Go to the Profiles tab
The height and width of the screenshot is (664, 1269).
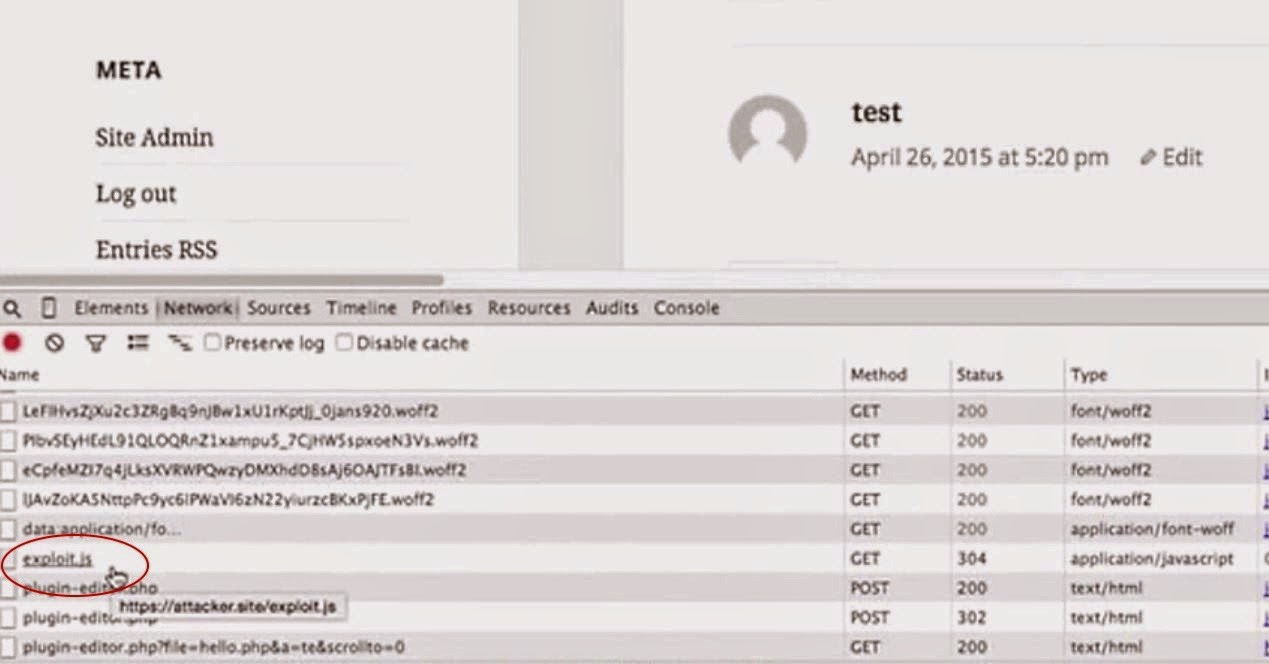point(442,308)
